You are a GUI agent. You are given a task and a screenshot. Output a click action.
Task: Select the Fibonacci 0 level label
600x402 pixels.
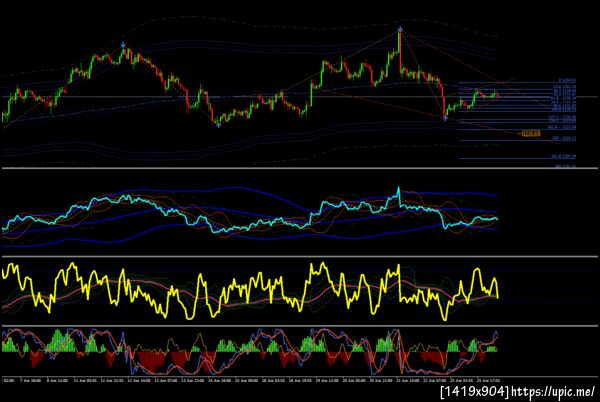coord(567,80)
